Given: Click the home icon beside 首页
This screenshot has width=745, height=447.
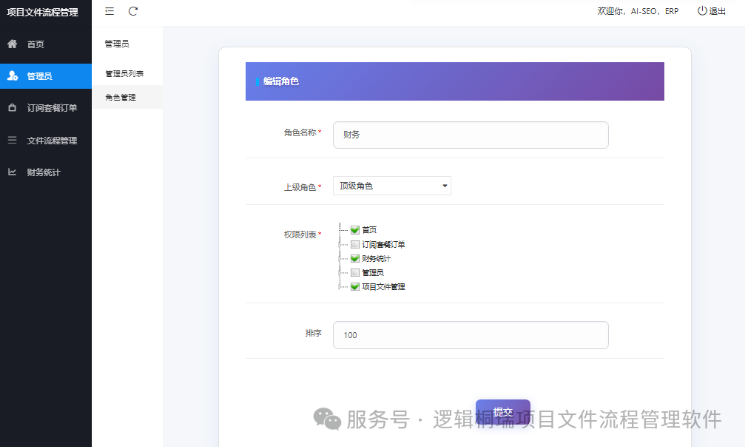Looking at the screenshot, I should 12,44.
